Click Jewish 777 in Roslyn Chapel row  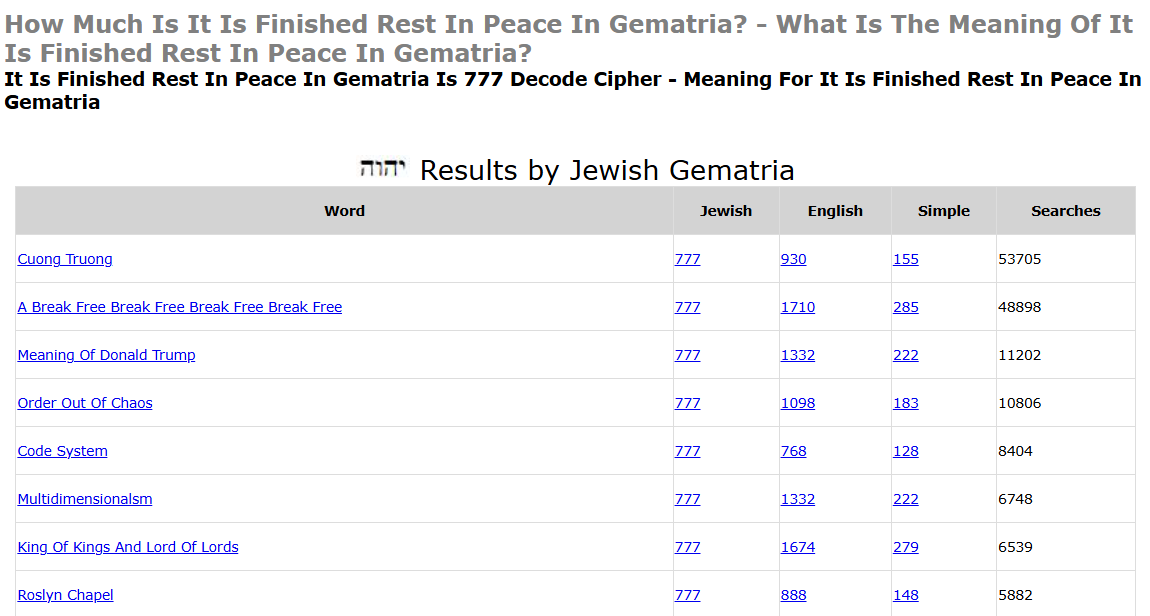[687, 595]
